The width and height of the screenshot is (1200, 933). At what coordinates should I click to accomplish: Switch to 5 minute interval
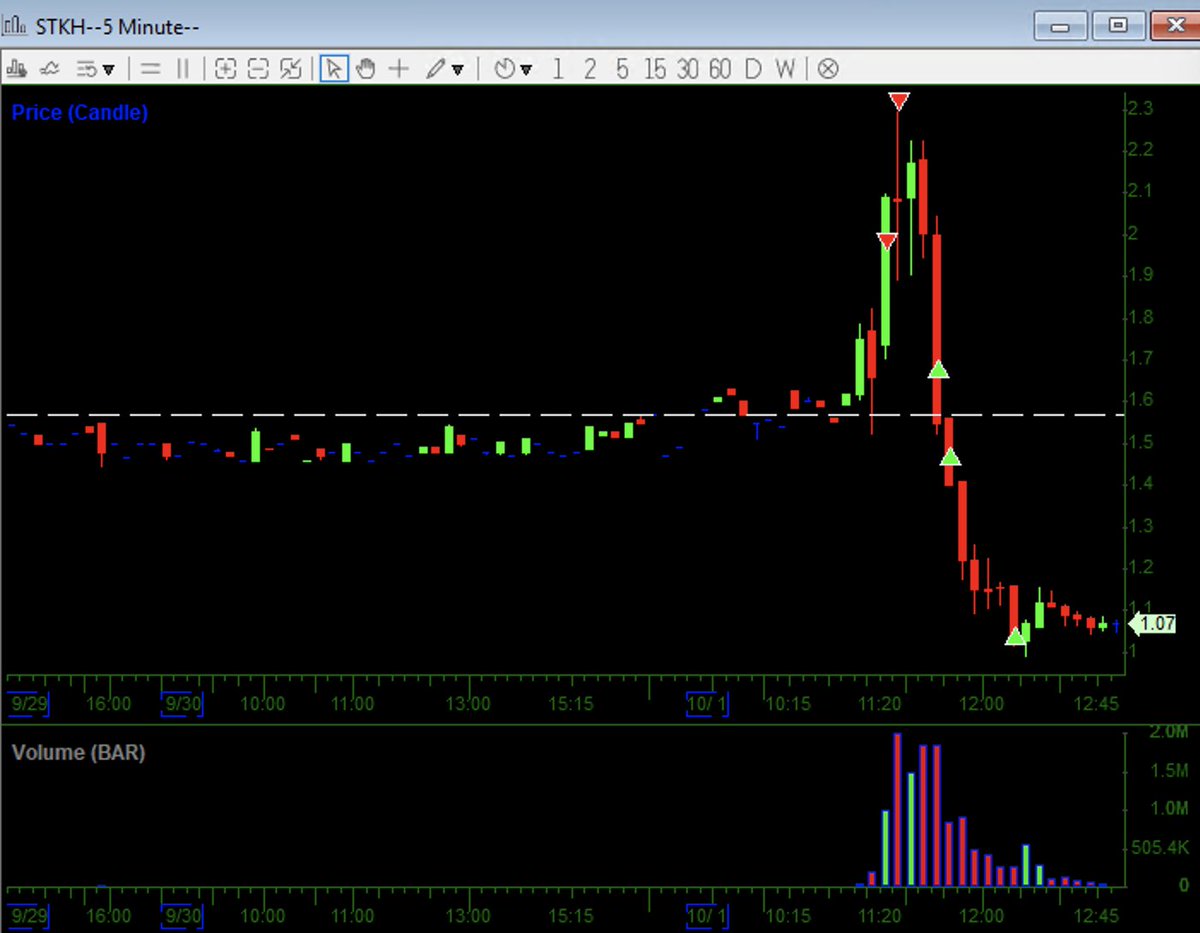(622, 69)
